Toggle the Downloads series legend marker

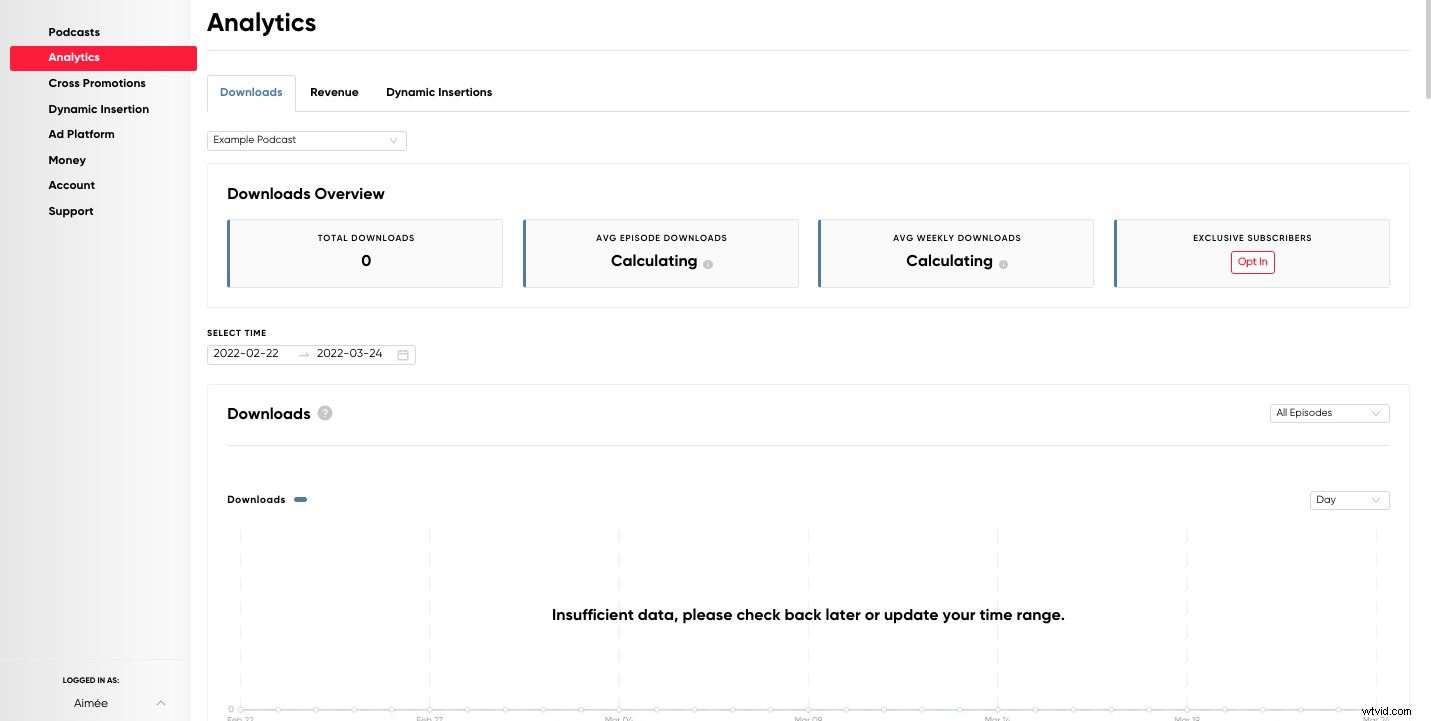[x=301, y=500]
